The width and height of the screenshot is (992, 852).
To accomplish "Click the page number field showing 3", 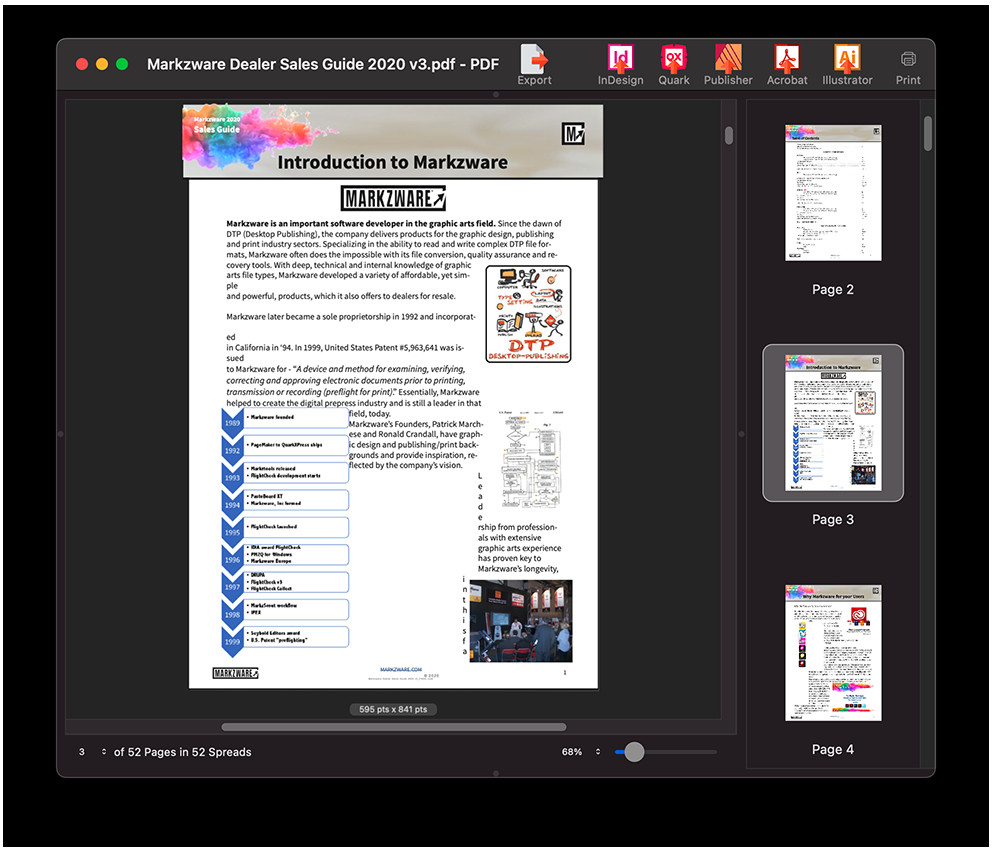I will pyautogui.click(x=82, y=752).
